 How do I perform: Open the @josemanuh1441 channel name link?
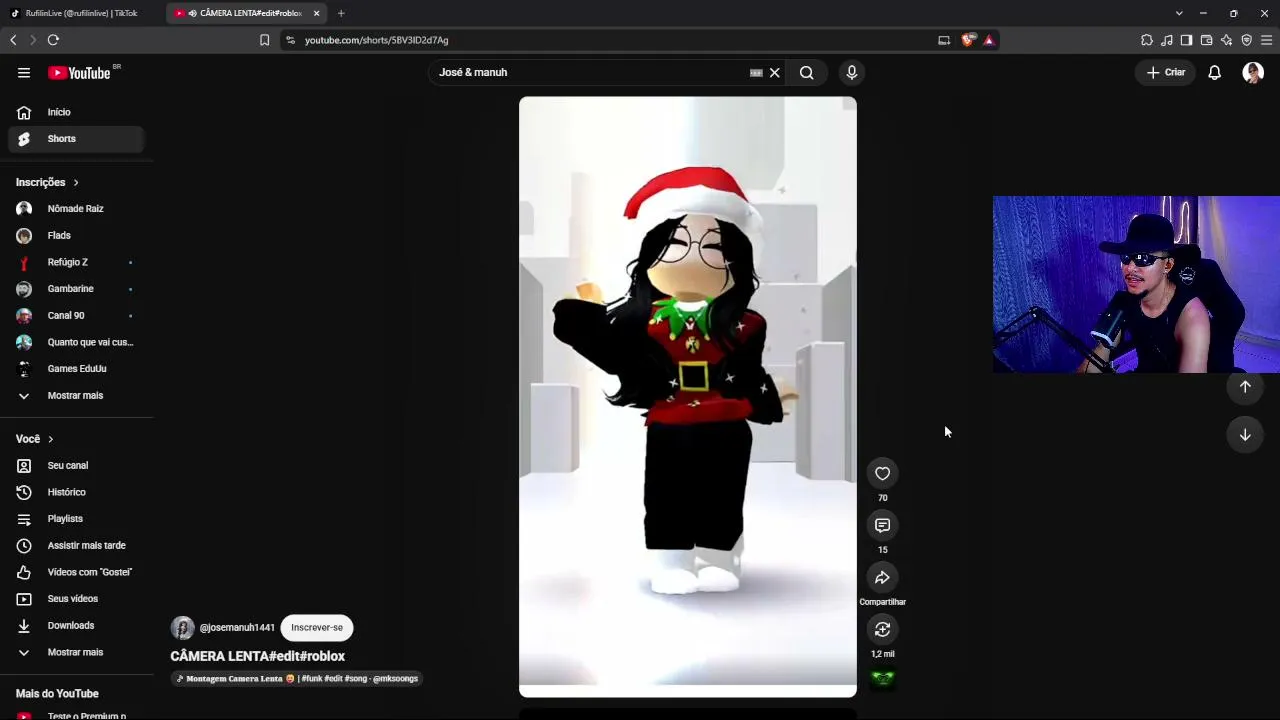(237, 628)
